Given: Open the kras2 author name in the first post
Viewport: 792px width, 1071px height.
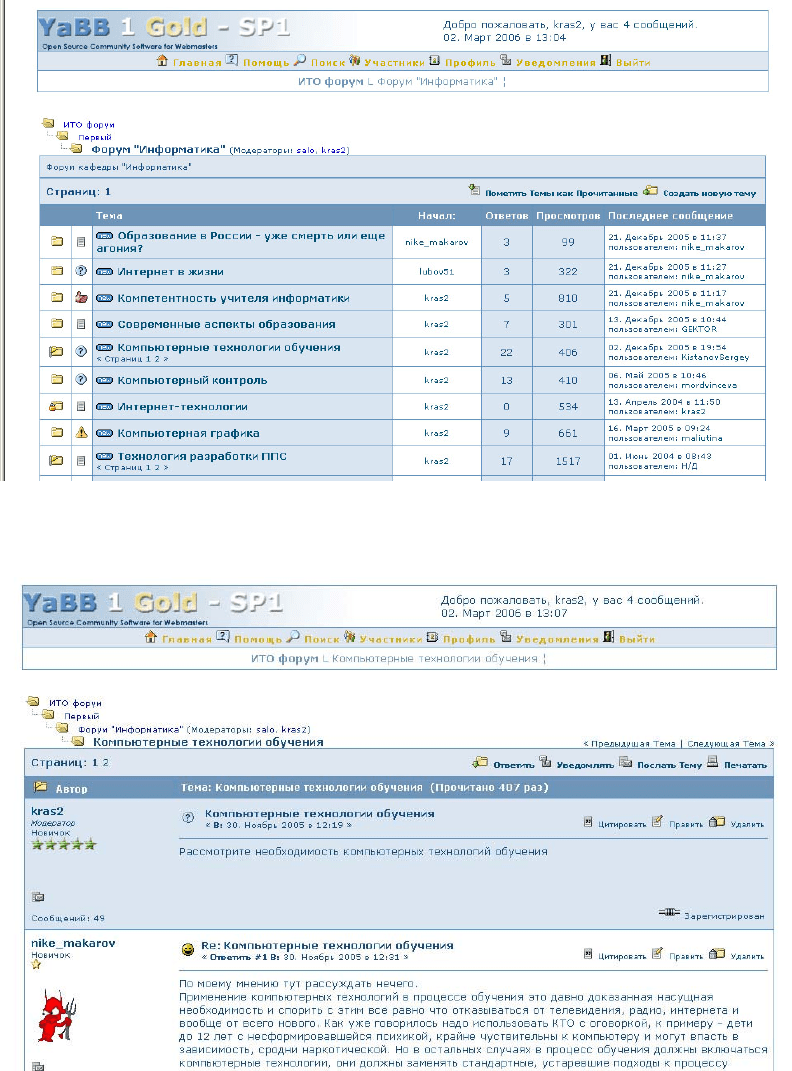Looking at the screenshot, I should pyautogui.click(x=47, y=811).
